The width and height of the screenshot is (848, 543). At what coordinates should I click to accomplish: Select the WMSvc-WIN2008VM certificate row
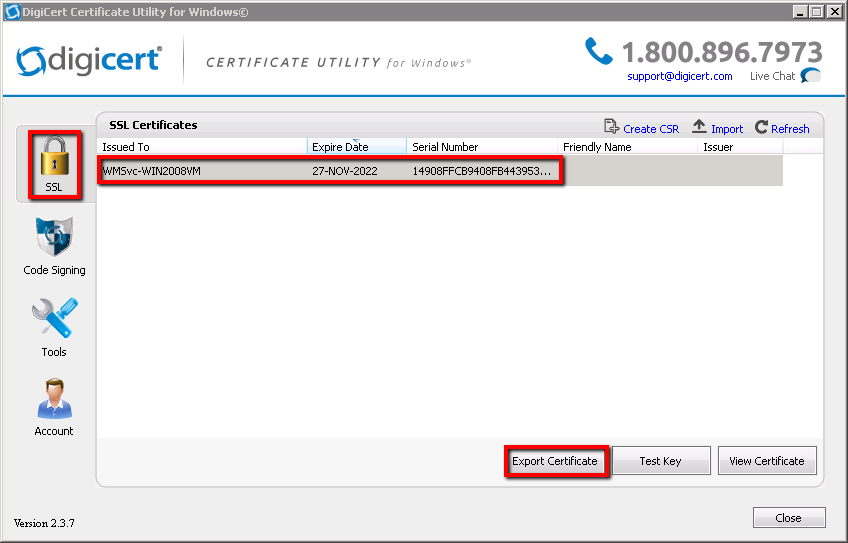[x=330, y=171]
